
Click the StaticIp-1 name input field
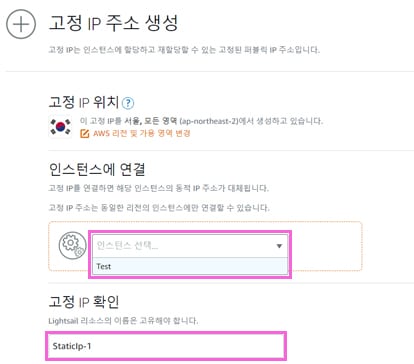coord(166,346)
